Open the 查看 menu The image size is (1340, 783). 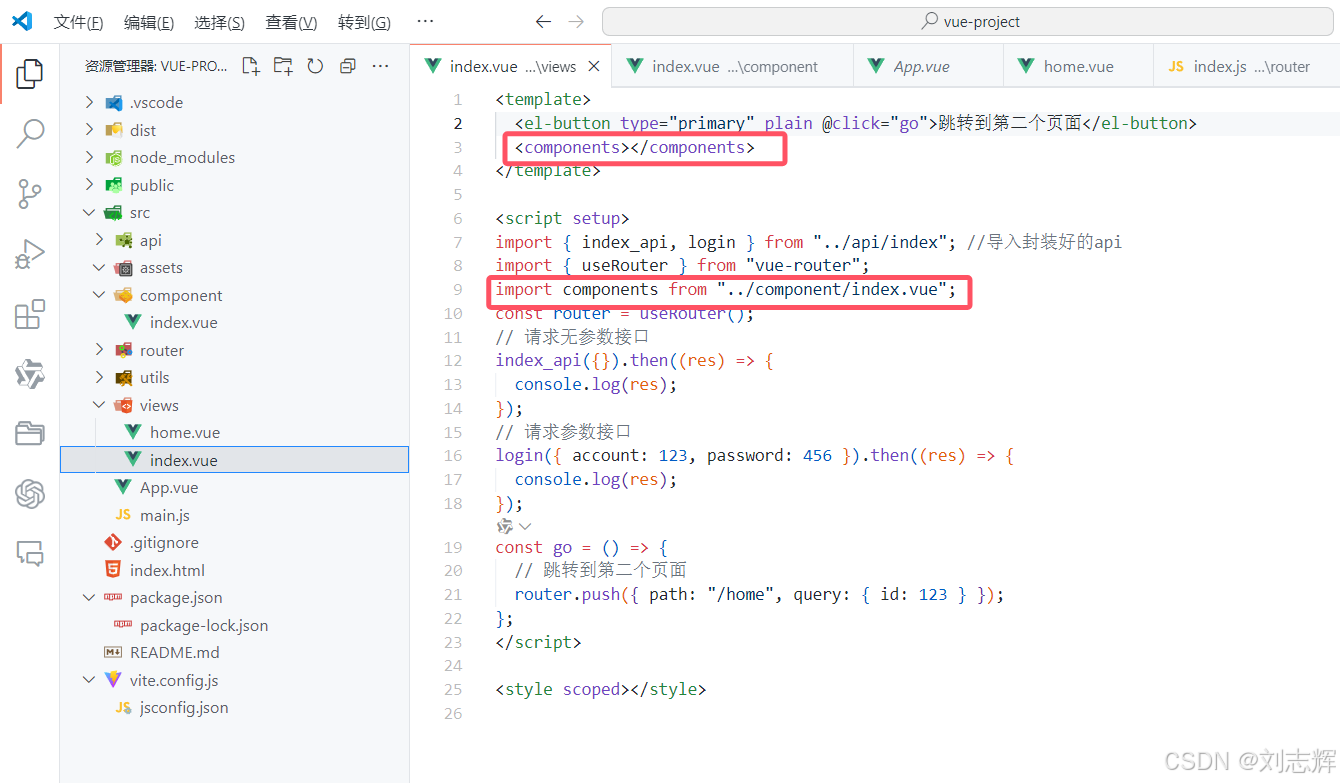coord(290,21)
